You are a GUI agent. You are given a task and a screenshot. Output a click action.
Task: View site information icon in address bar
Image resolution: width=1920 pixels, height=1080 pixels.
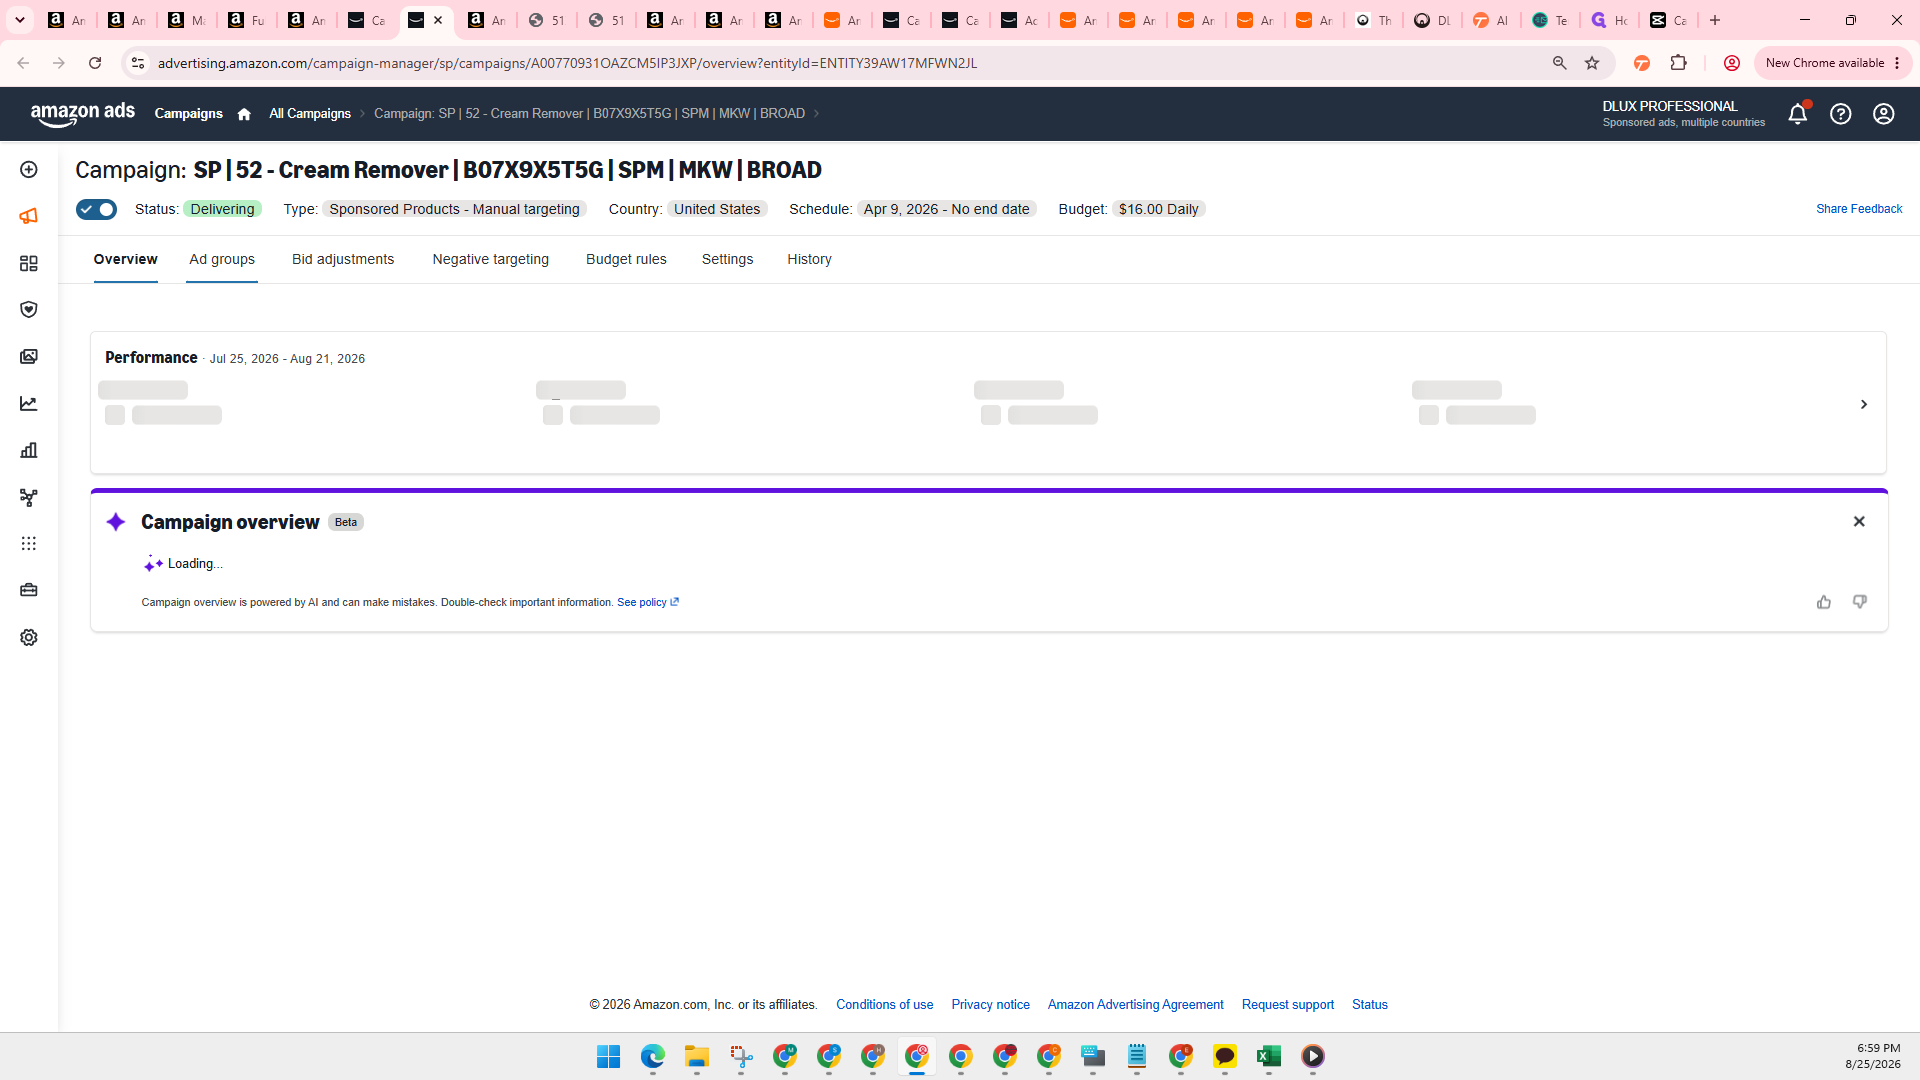[x=138, y=63]
